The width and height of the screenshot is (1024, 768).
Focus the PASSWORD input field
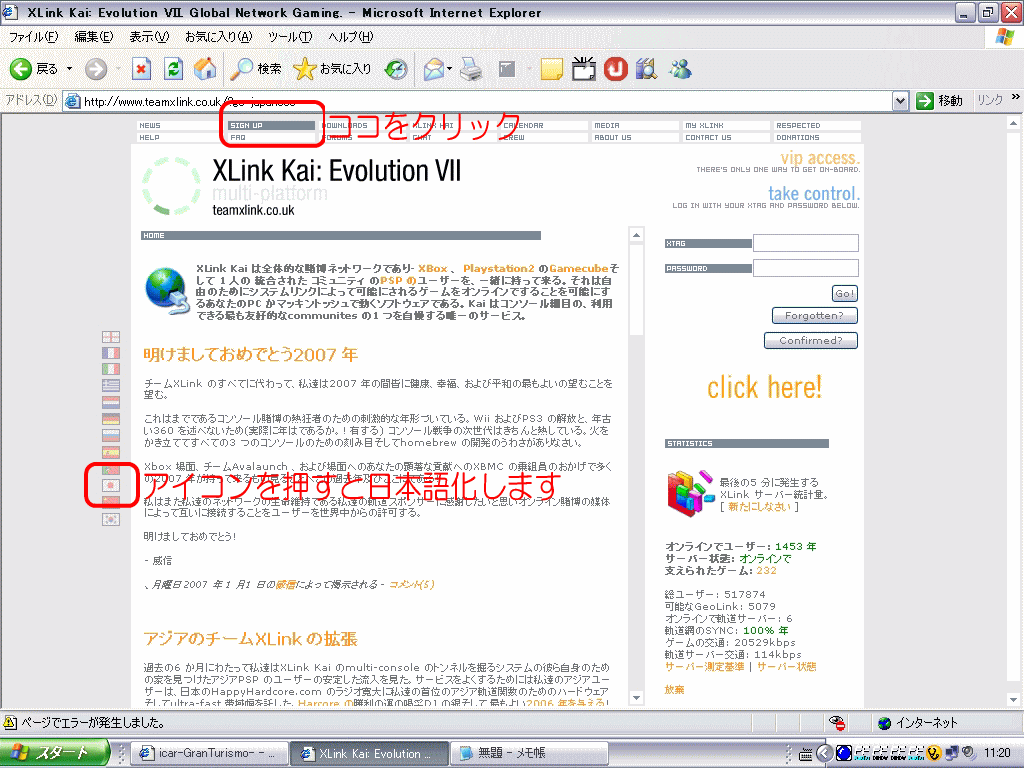pyautogui.click(x=805, y=268)
